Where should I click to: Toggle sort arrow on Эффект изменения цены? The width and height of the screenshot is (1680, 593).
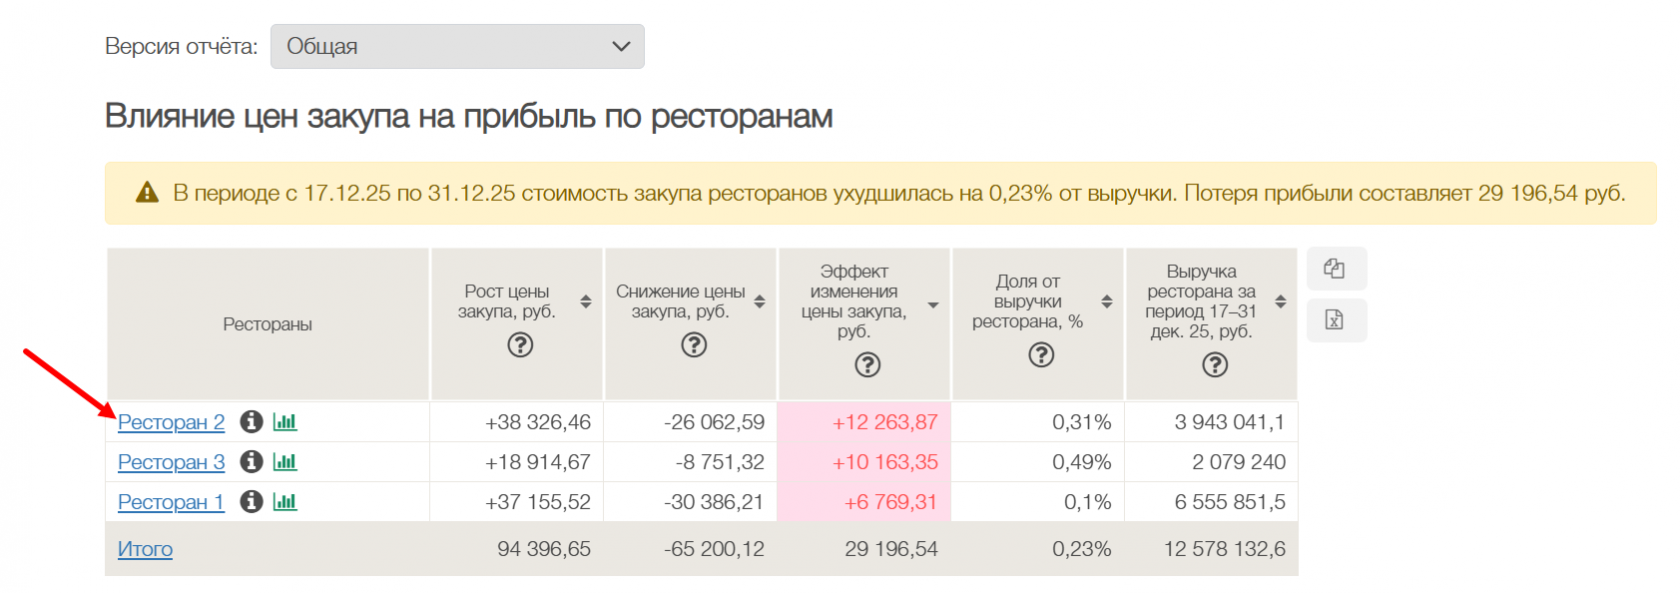[x=933, y=305]
